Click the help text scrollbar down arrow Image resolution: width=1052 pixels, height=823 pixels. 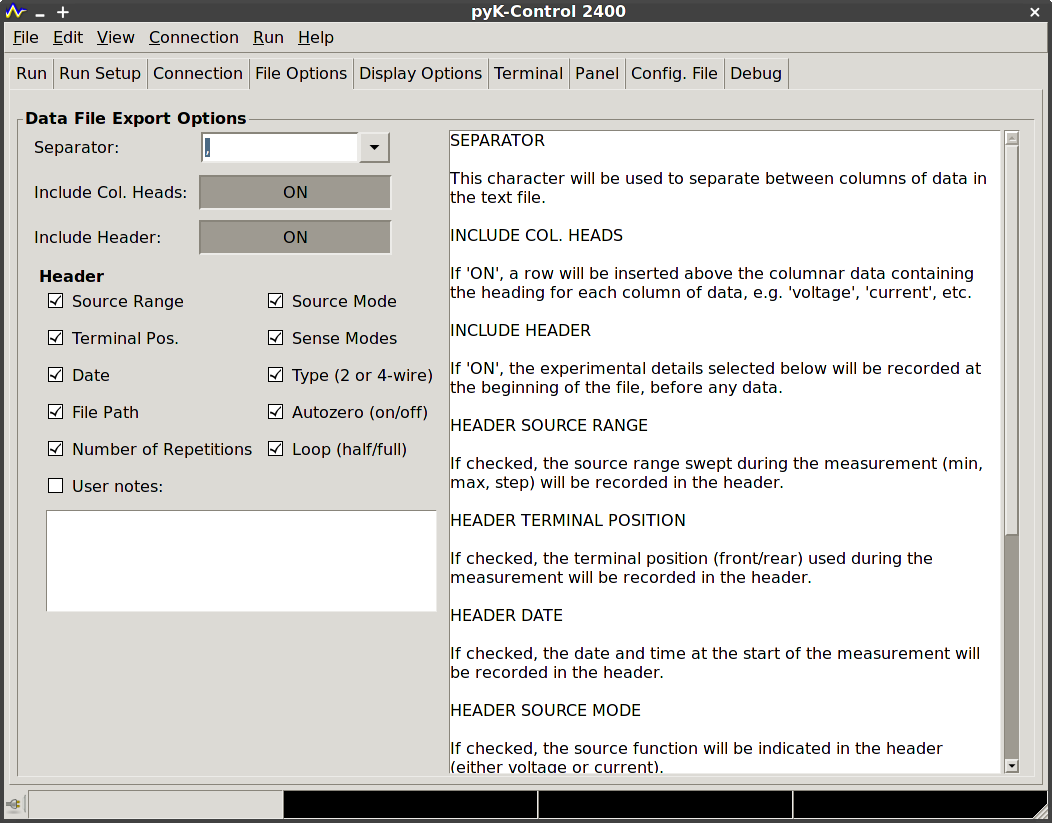point(1012,765)
